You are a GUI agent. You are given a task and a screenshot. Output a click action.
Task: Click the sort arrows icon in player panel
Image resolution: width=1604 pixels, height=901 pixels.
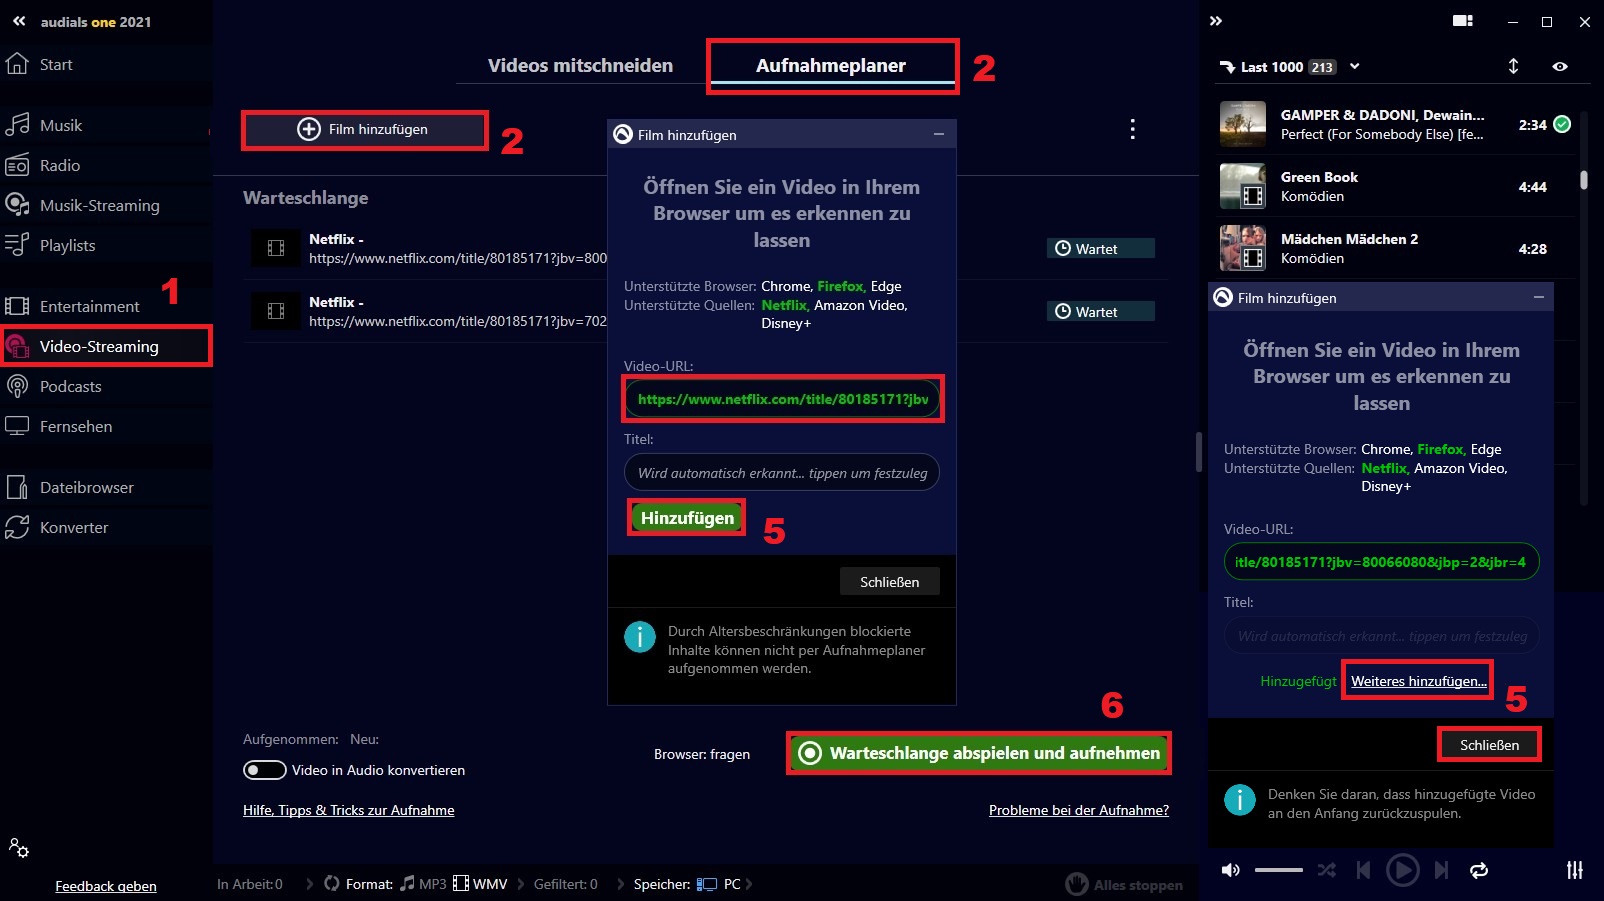click(x=1513, y=66)
